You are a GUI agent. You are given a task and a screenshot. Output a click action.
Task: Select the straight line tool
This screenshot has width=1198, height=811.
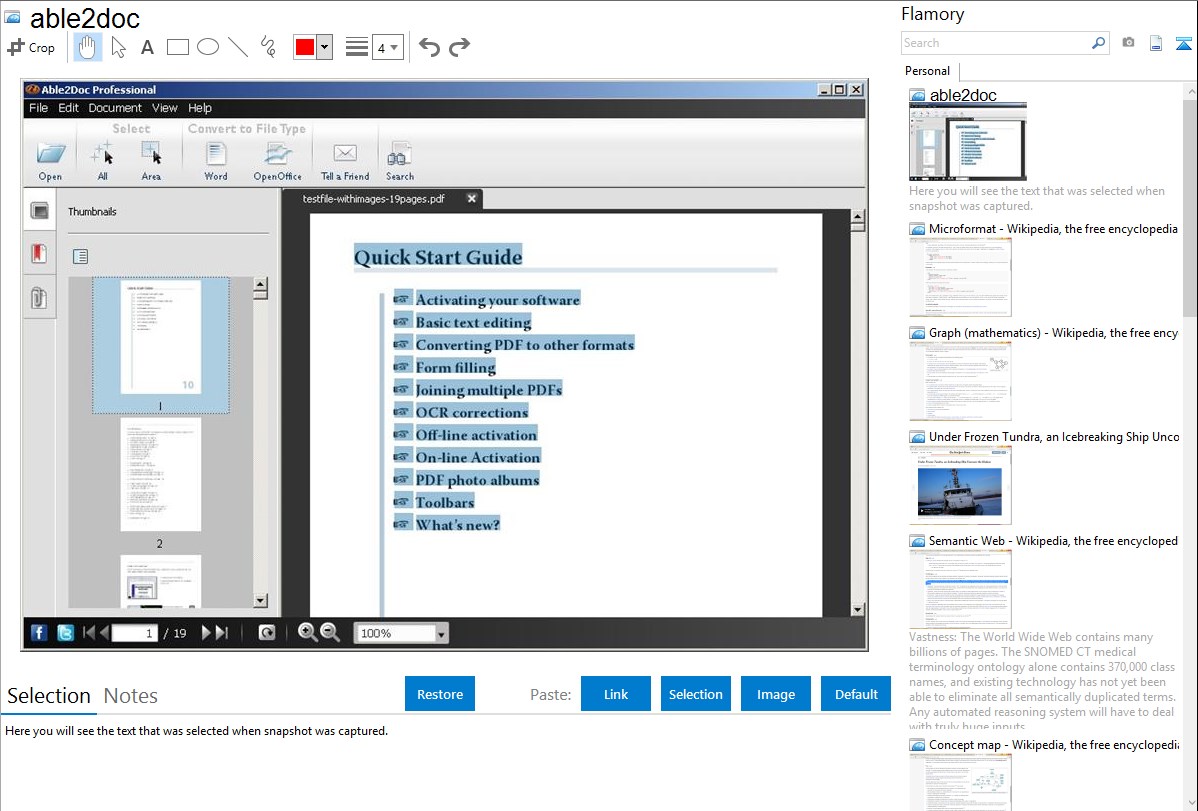238,47
